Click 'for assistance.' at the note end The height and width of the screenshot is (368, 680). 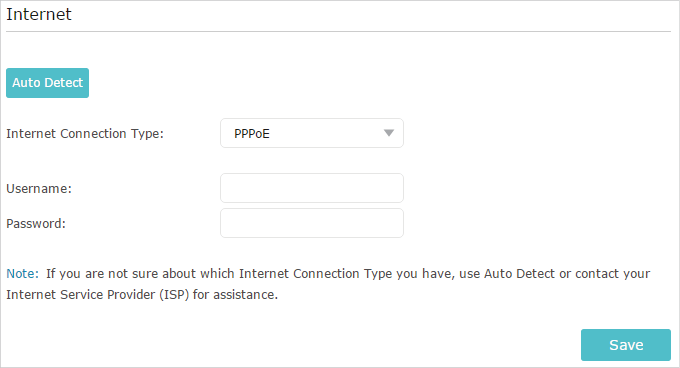[x=235, y=295]
